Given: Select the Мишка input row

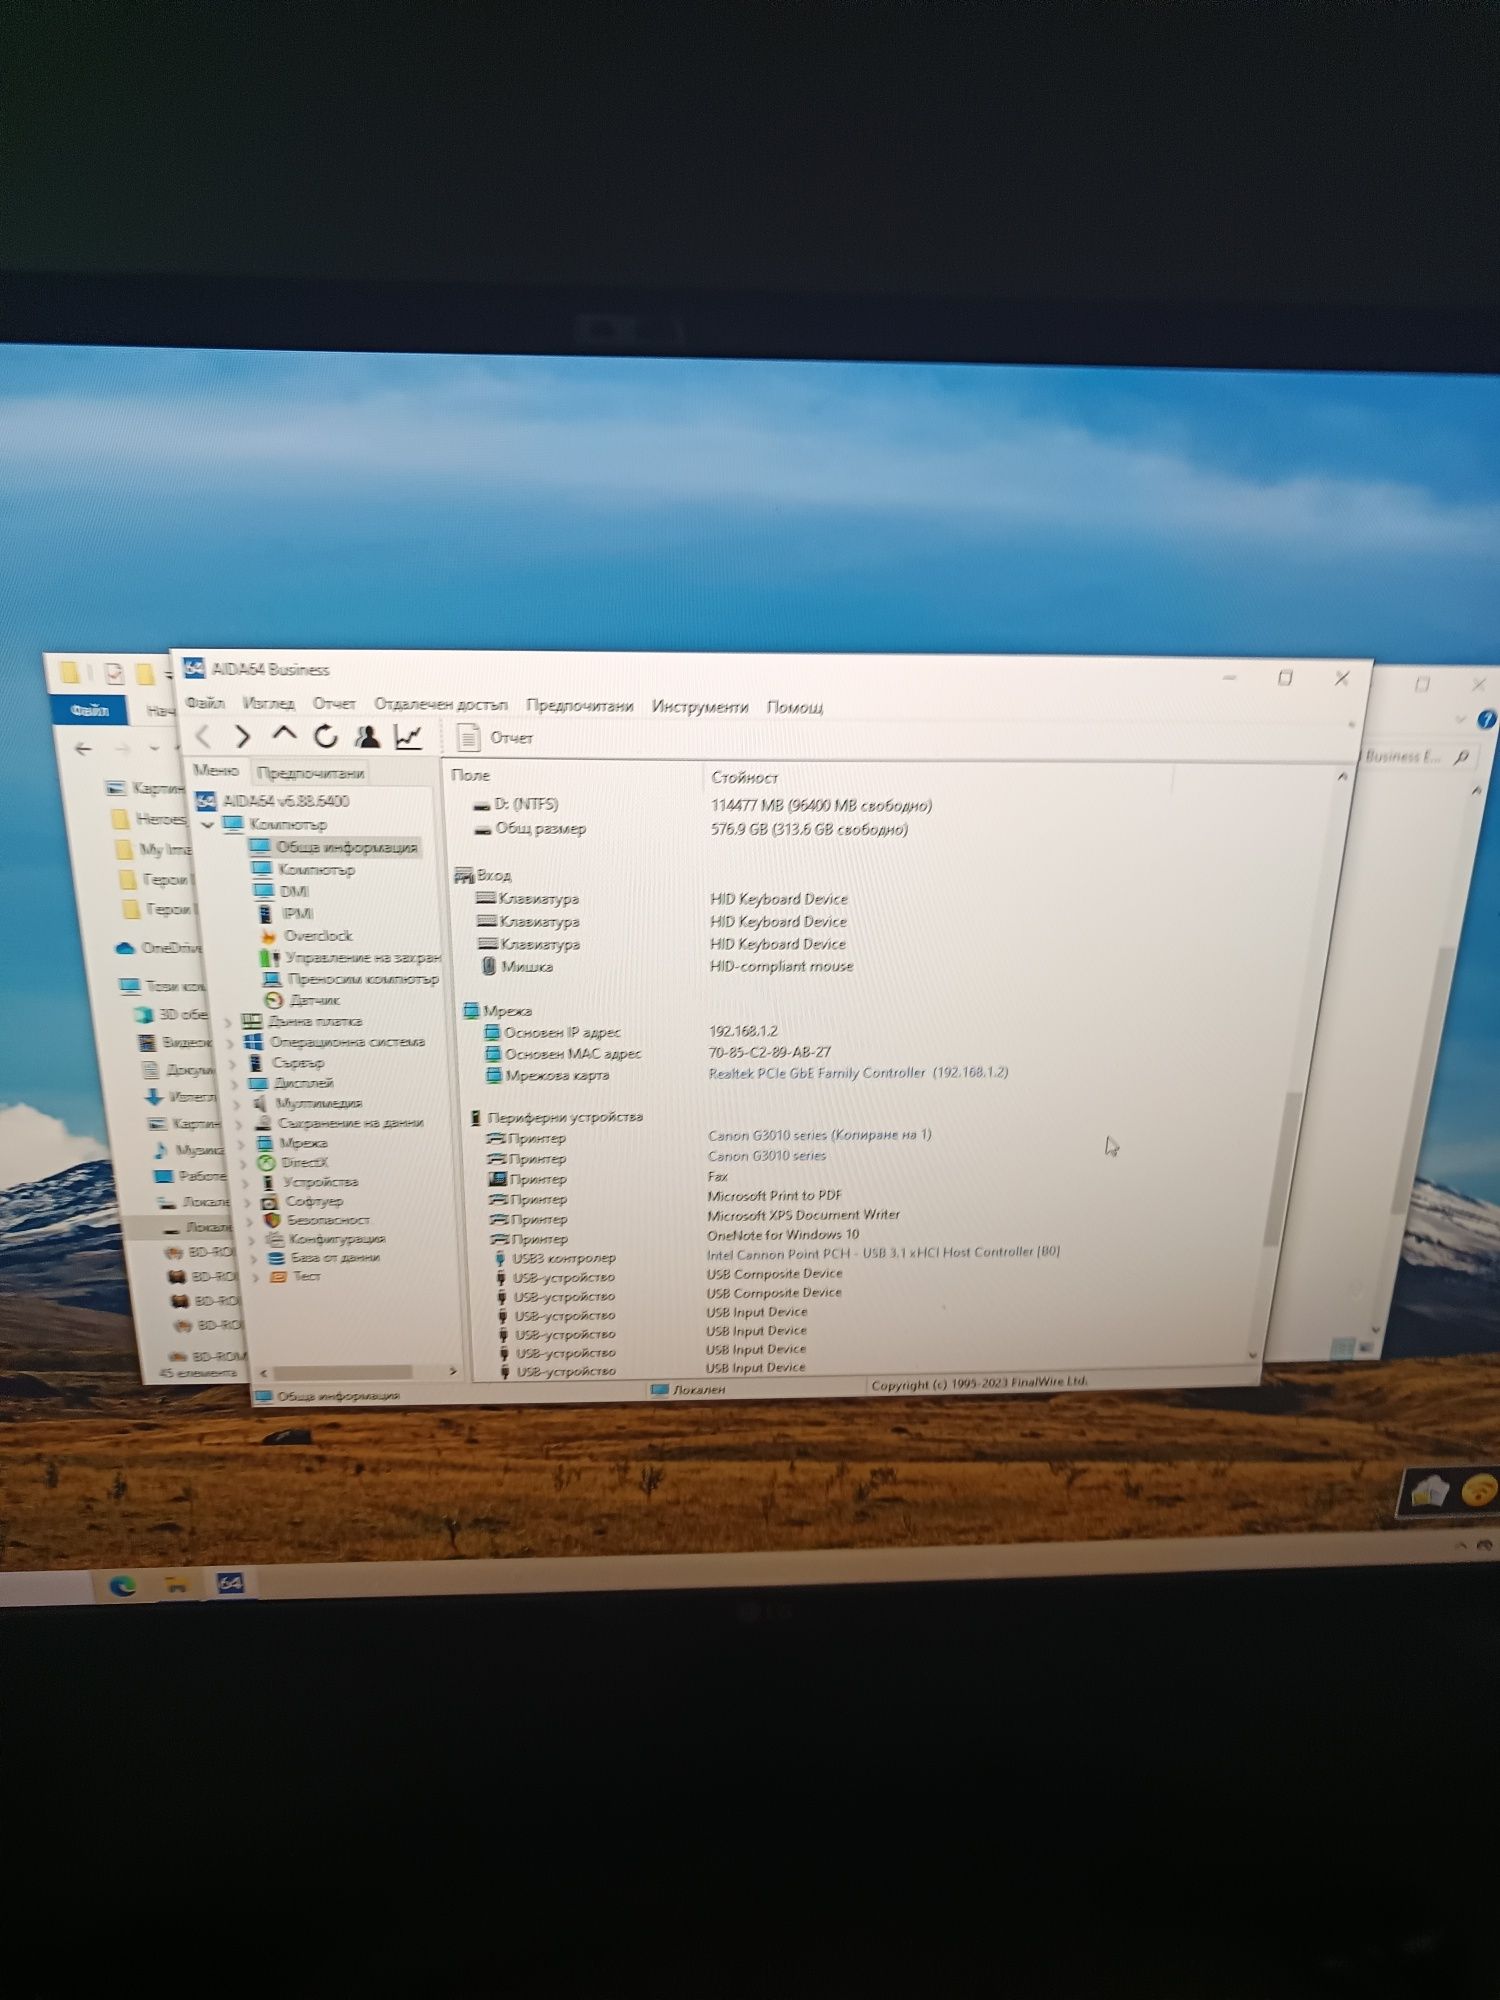Looking at the screenshot, I should pyautogui.click(x=667, y=966).
